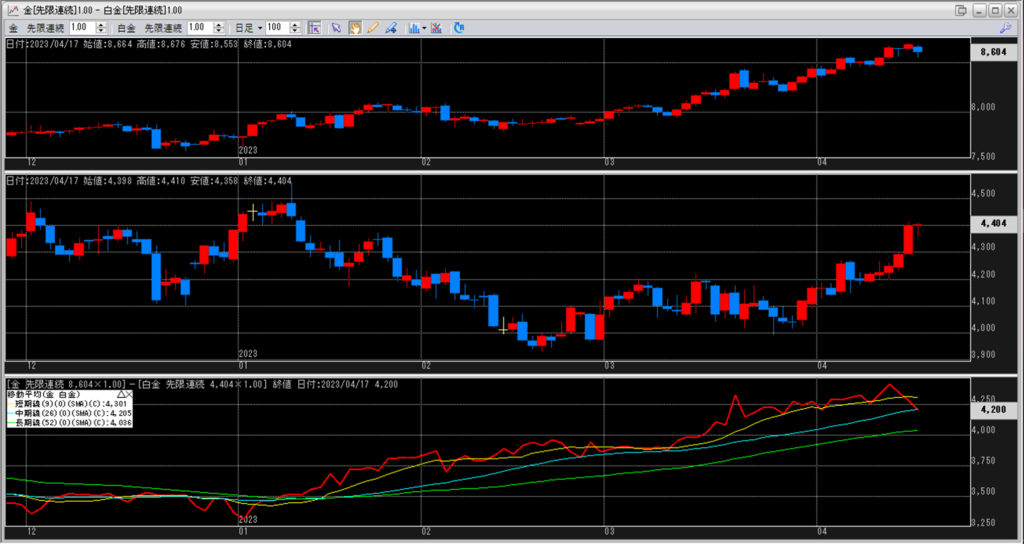Decrease the bar count with down stepper
The width and height of the screenshot is (1024, 544).
[x=295, y=31]
